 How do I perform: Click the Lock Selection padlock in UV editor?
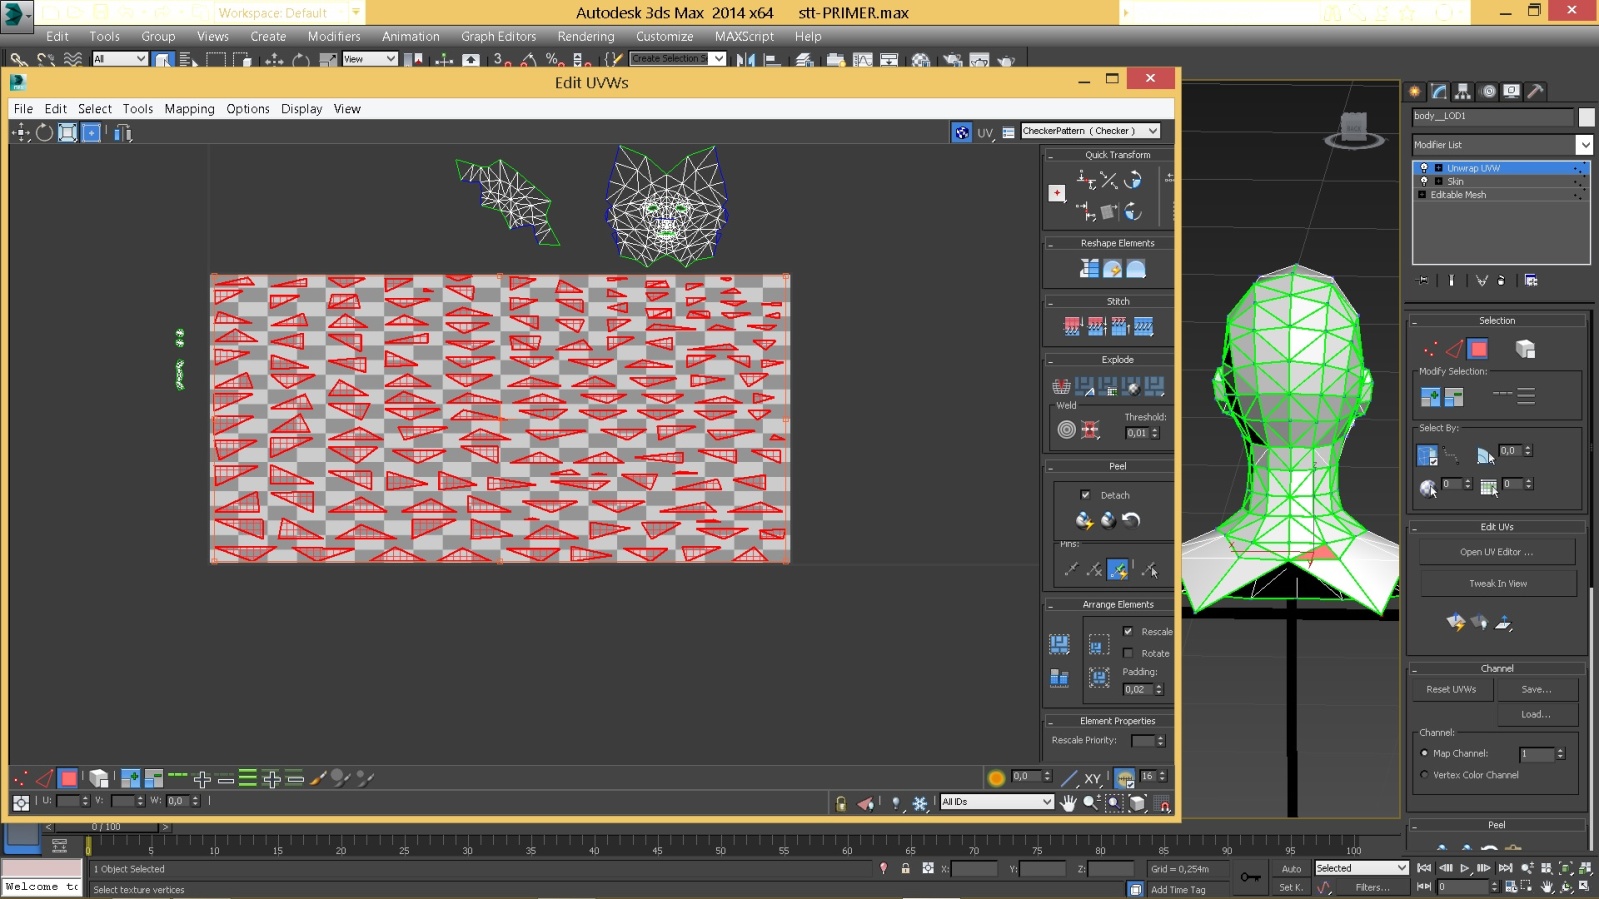pyautogui.click(x=841, y=803)
